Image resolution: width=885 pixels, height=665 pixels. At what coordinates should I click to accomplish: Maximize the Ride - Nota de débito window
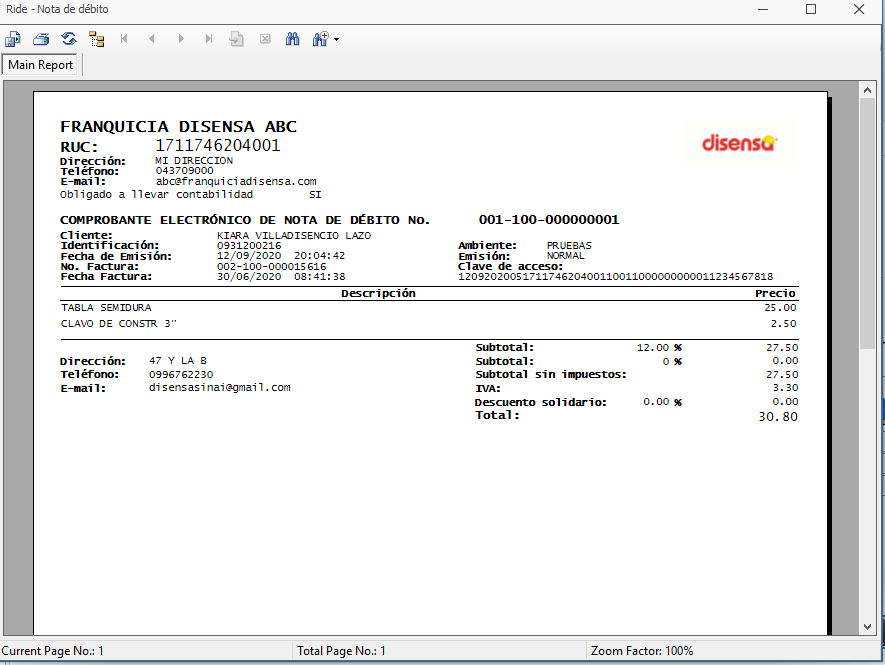811,9
